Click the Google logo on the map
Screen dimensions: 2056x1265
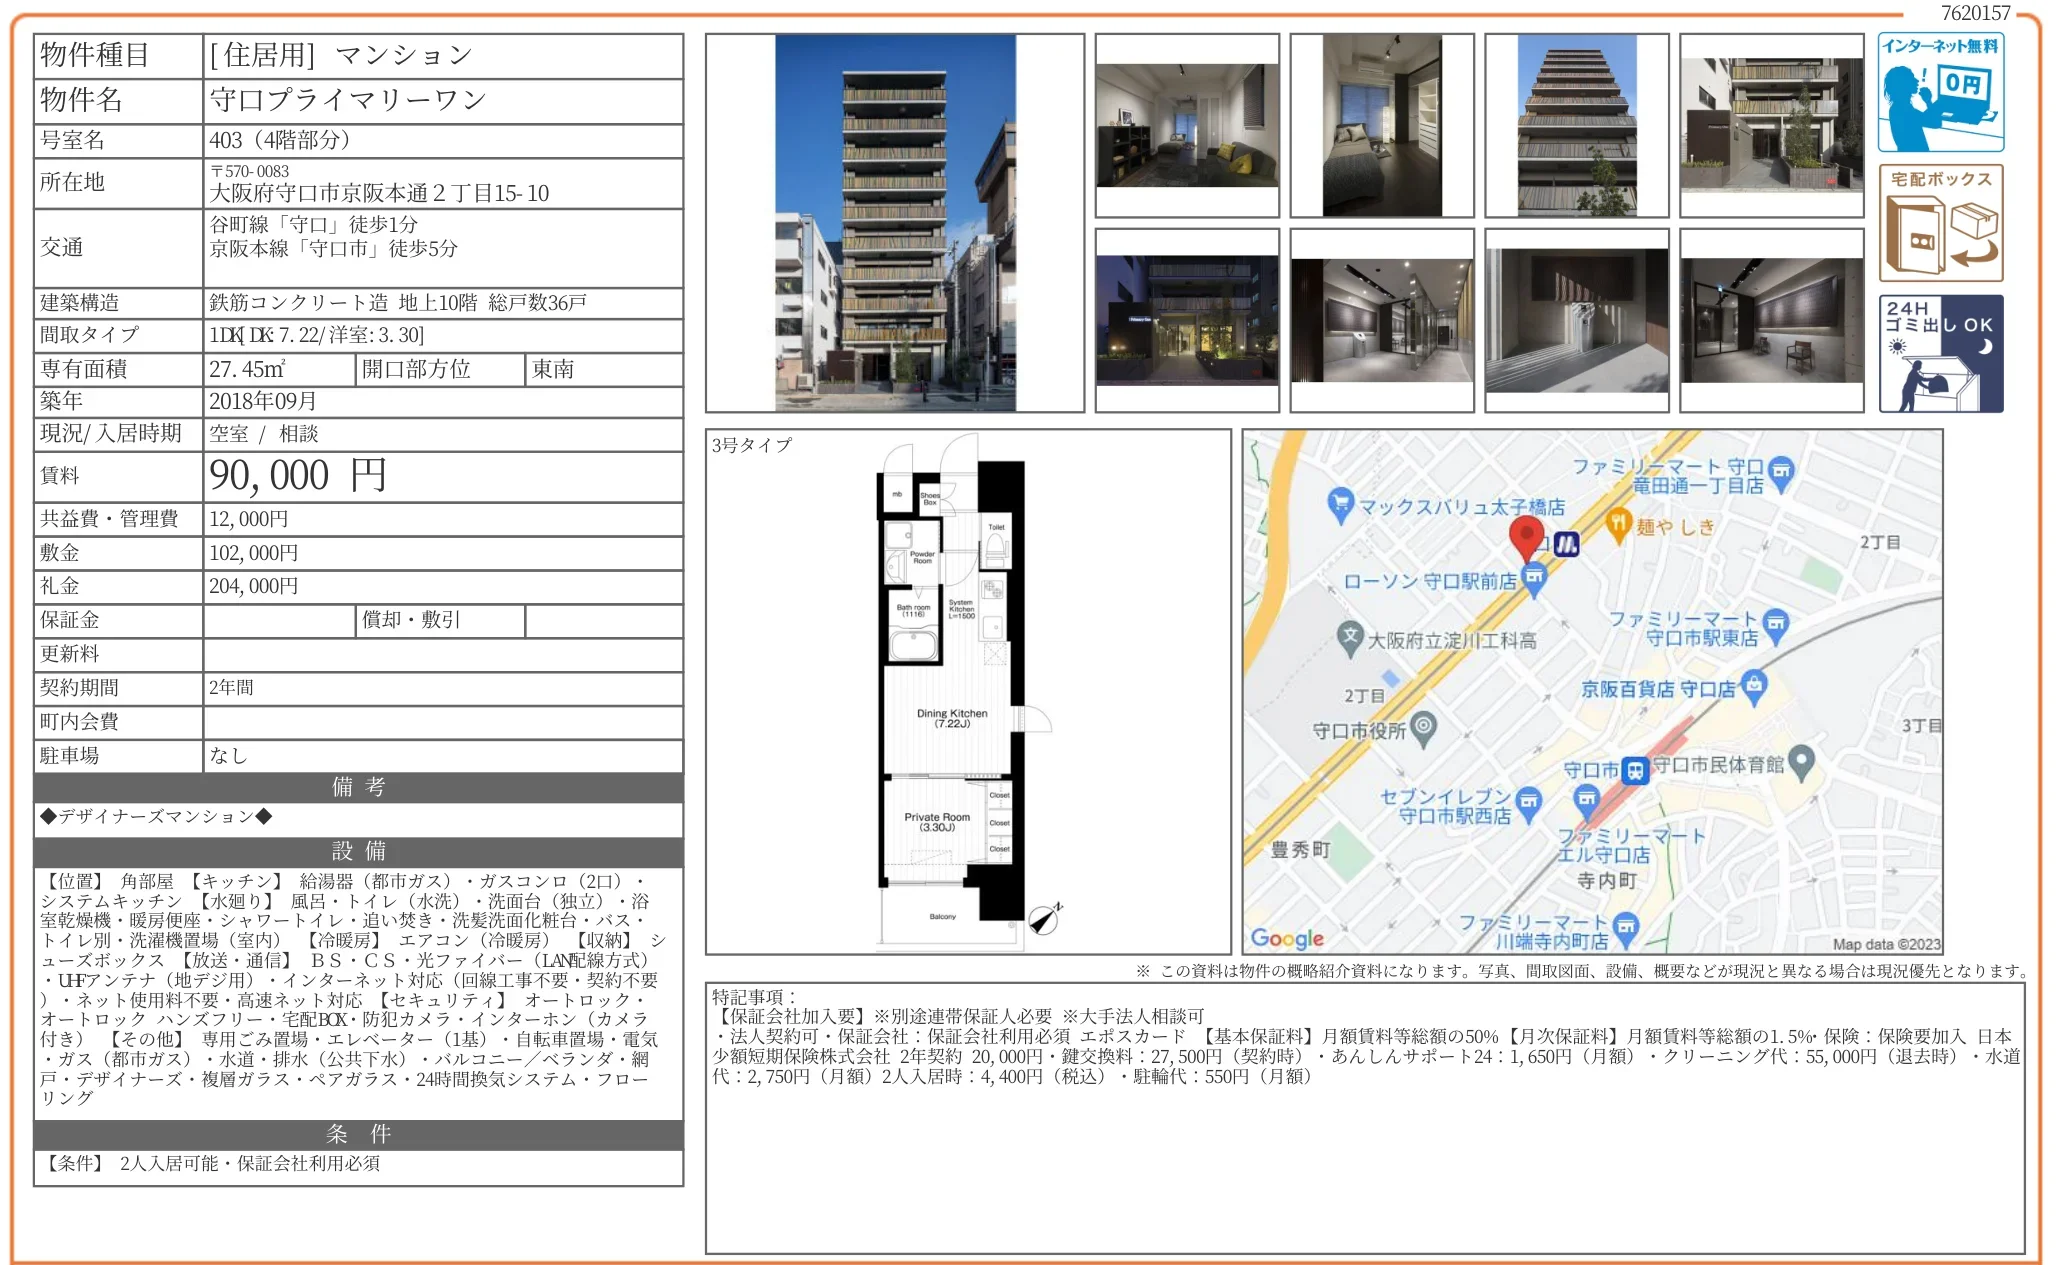point(1287,938)
